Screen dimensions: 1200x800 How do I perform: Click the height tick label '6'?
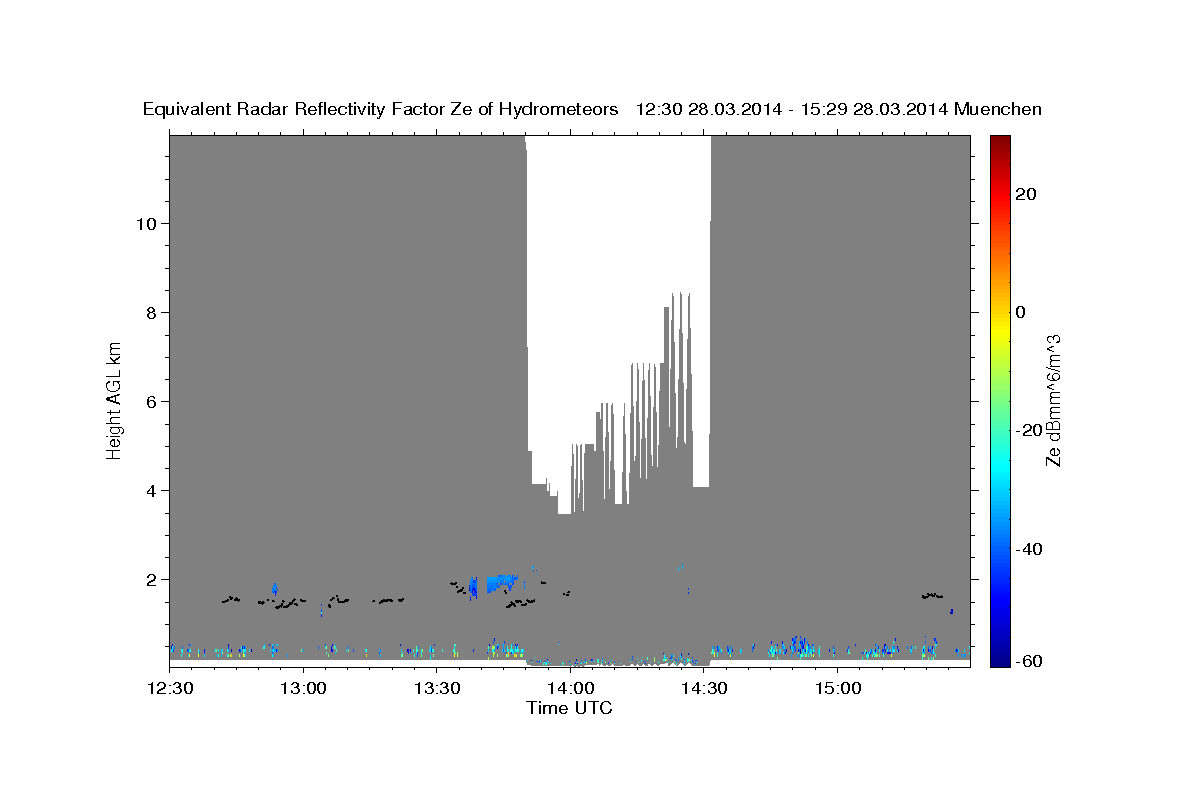tap(150, 401)
